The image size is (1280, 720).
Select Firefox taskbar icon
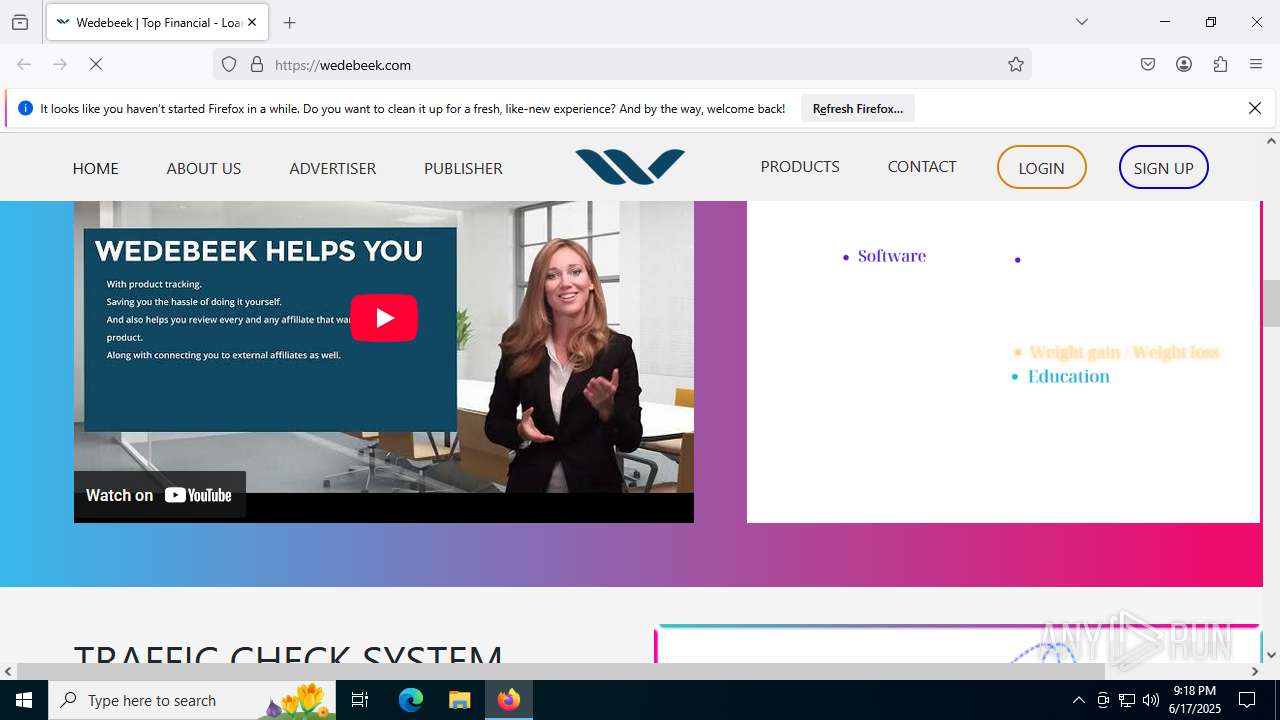click(509, 700)
